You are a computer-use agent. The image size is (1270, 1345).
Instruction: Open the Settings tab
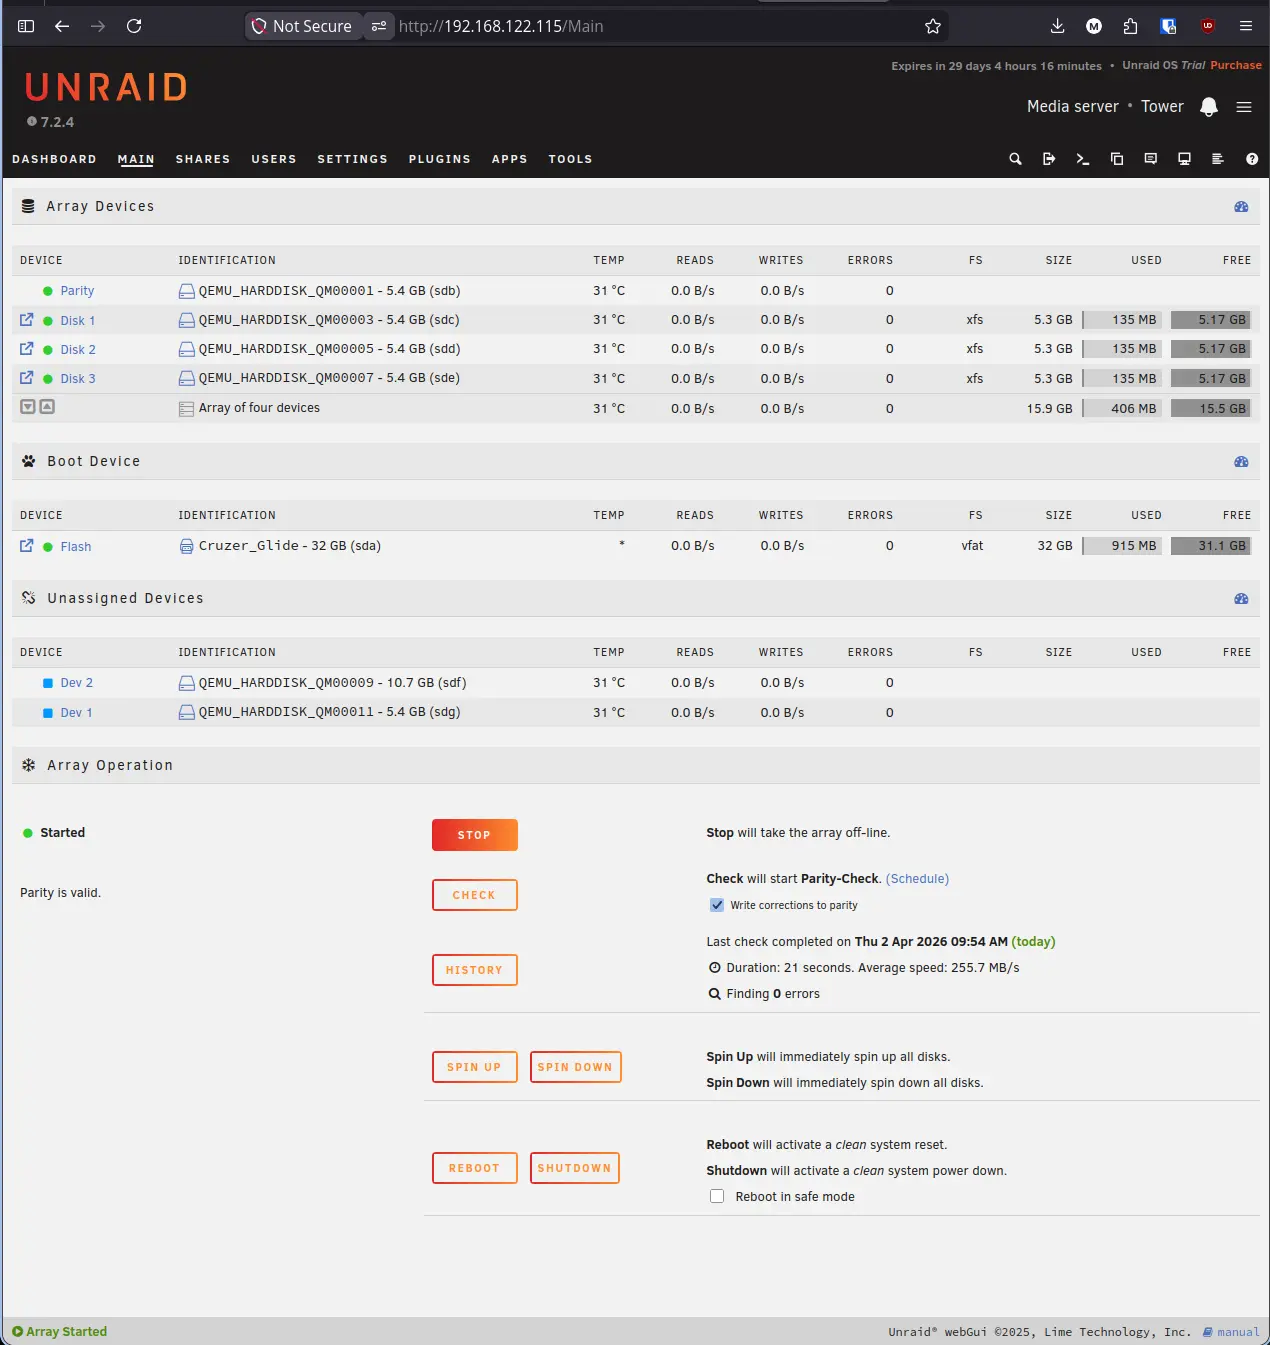point(352,159)
